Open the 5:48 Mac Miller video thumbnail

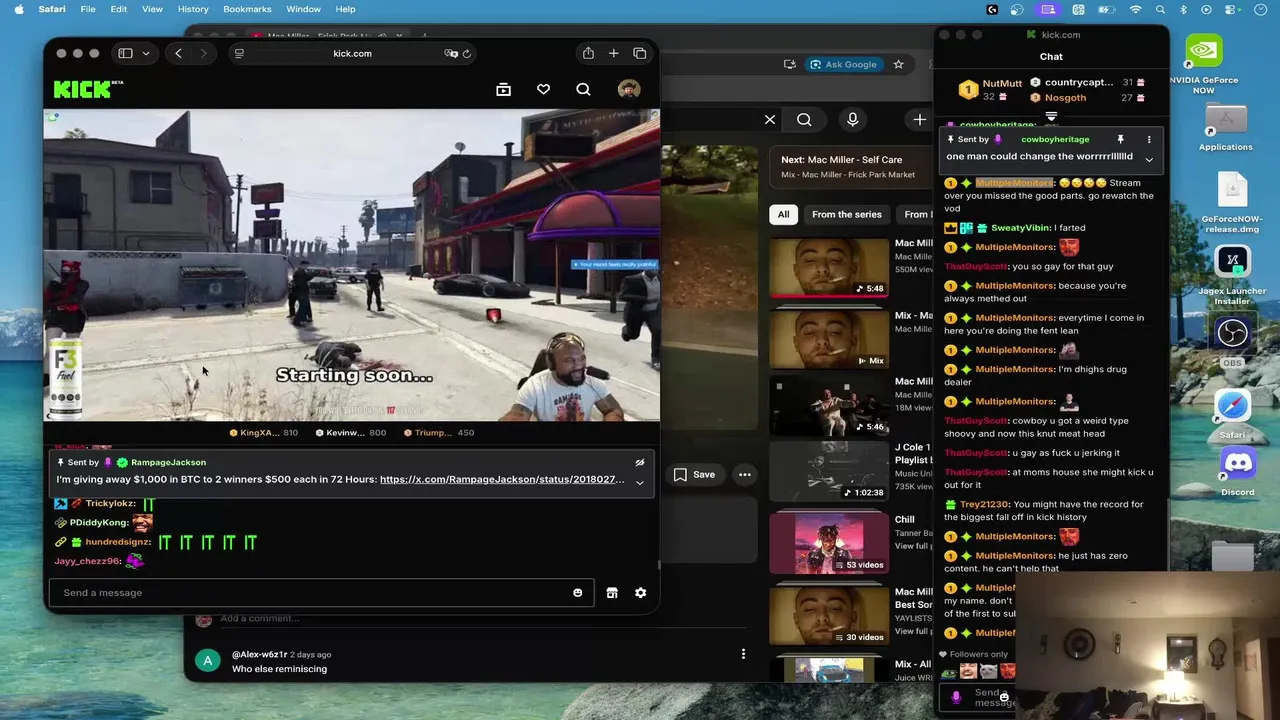point(828,267)
